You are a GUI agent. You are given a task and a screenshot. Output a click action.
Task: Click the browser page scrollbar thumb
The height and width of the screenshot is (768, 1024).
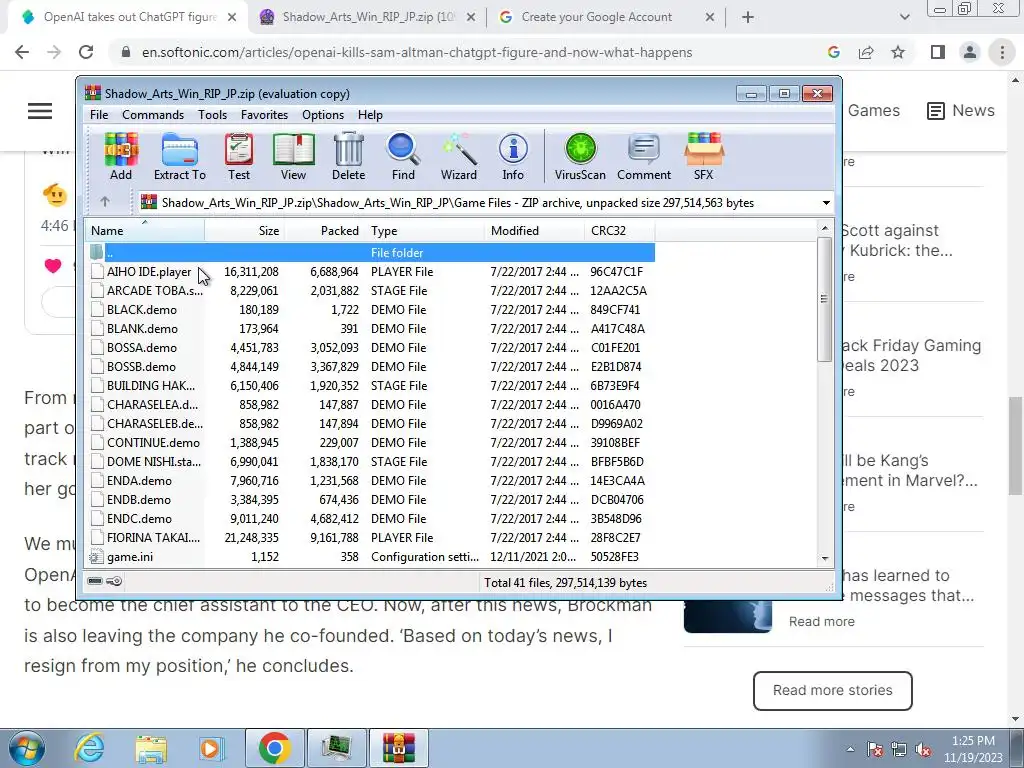click(1016, 445)
